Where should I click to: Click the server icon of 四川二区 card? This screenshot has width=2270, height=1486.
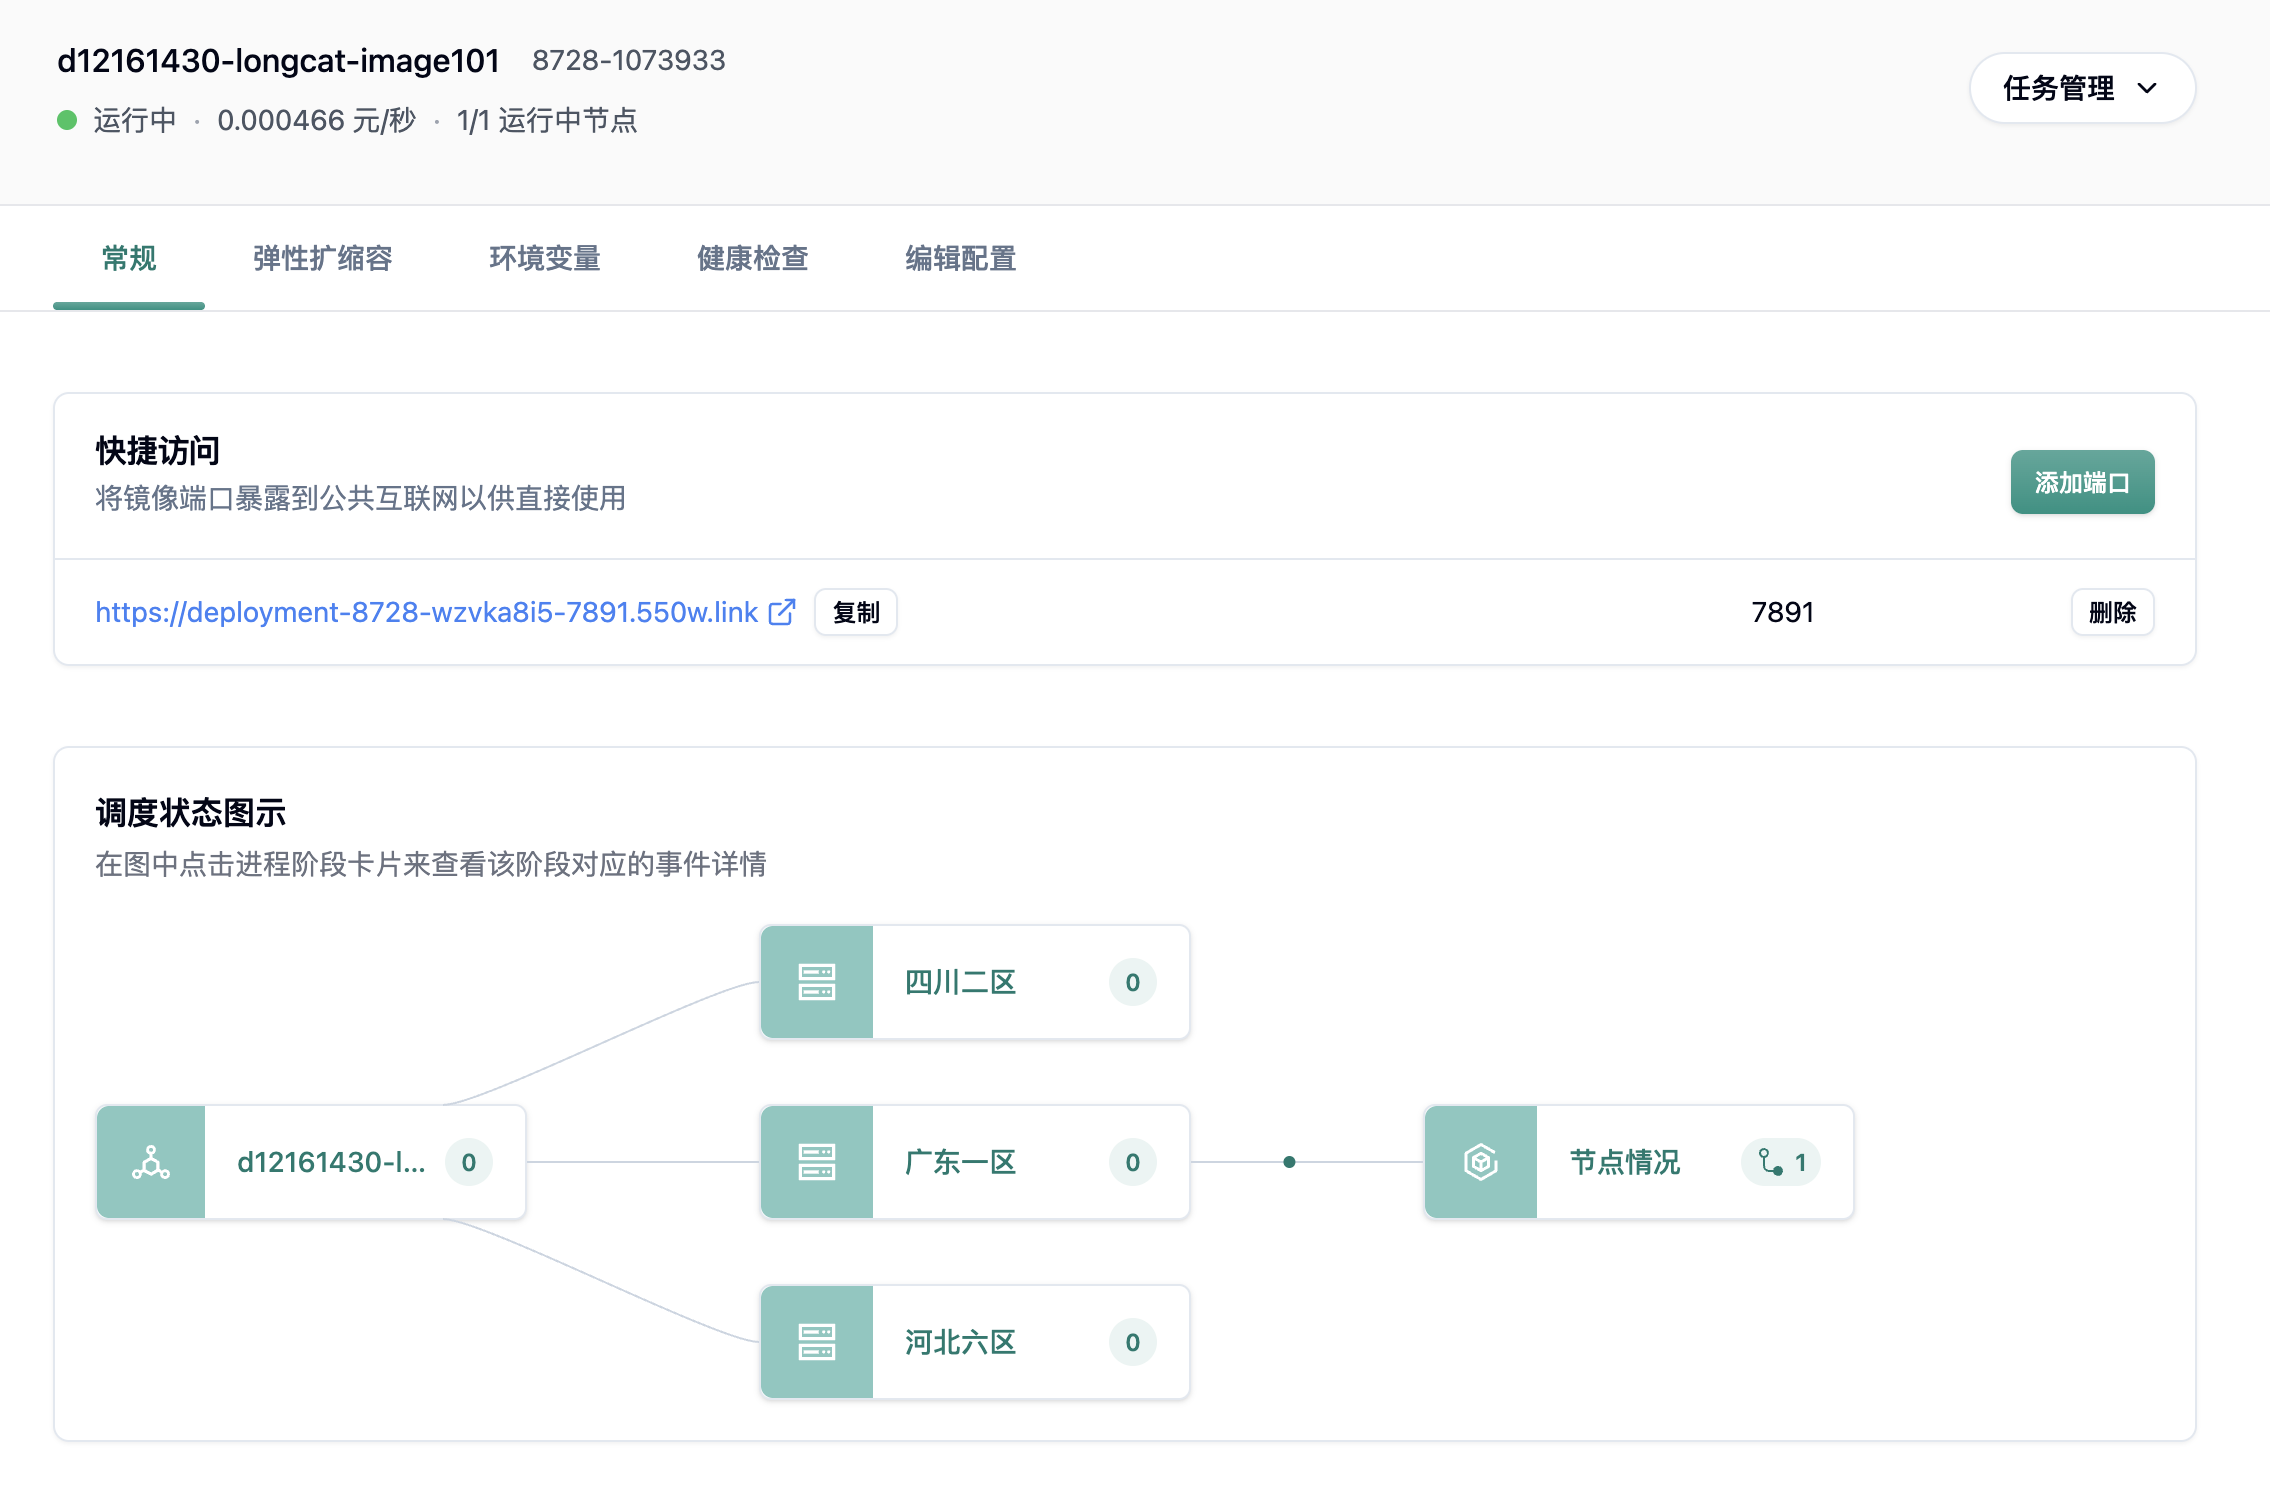coord(816,982)
